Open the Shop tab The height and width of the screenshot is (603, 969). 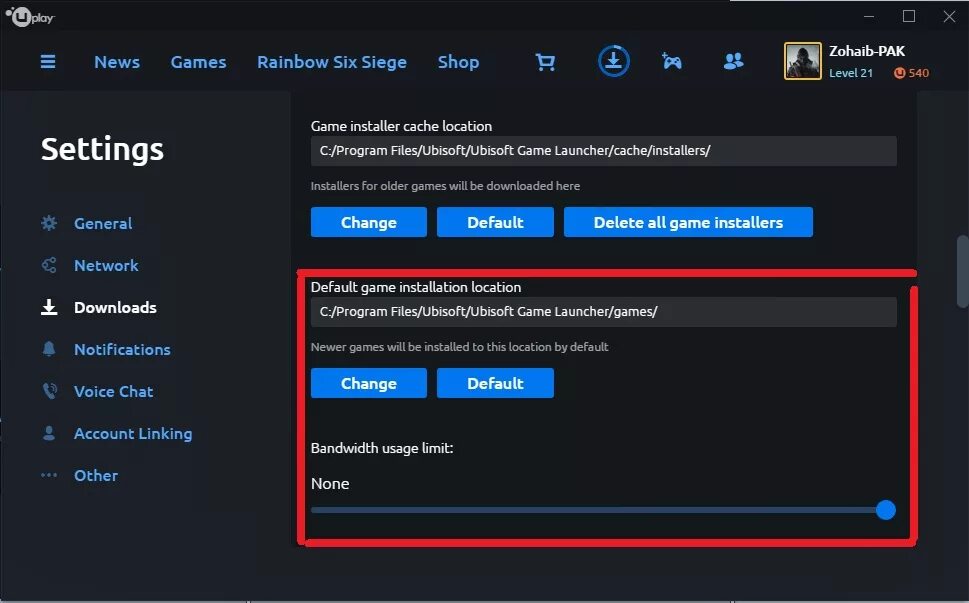click(x=459, y=62)
